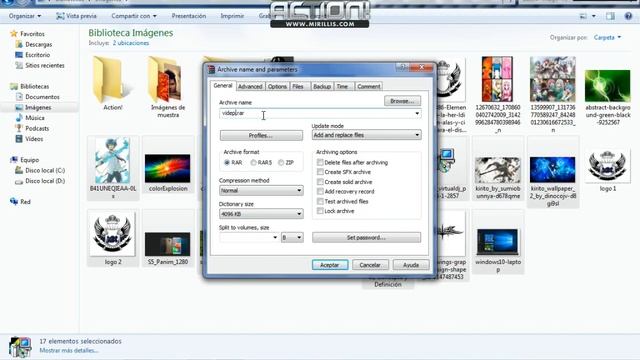Open Ayuda help button

(411, 265)
